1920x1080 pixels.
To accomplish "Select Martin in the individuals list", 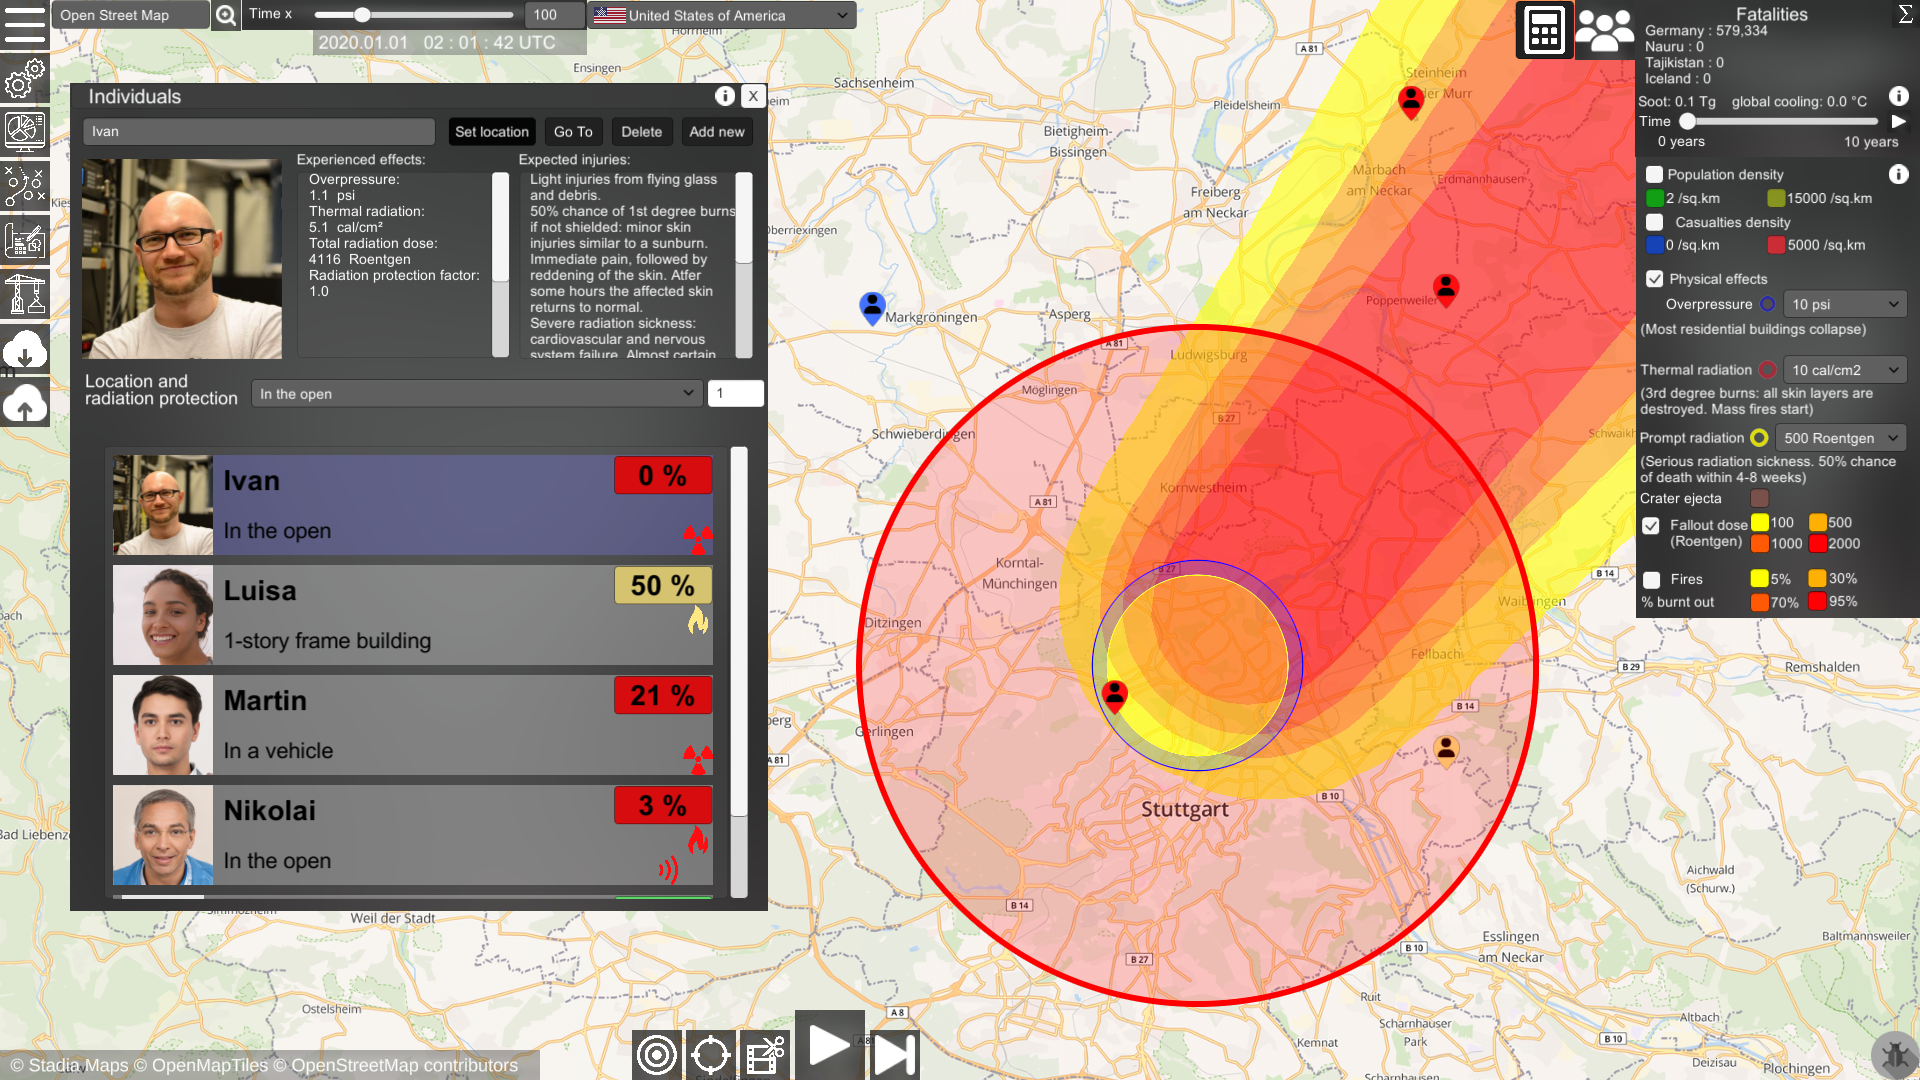I will pyautogui.click(x=412, y=724).
